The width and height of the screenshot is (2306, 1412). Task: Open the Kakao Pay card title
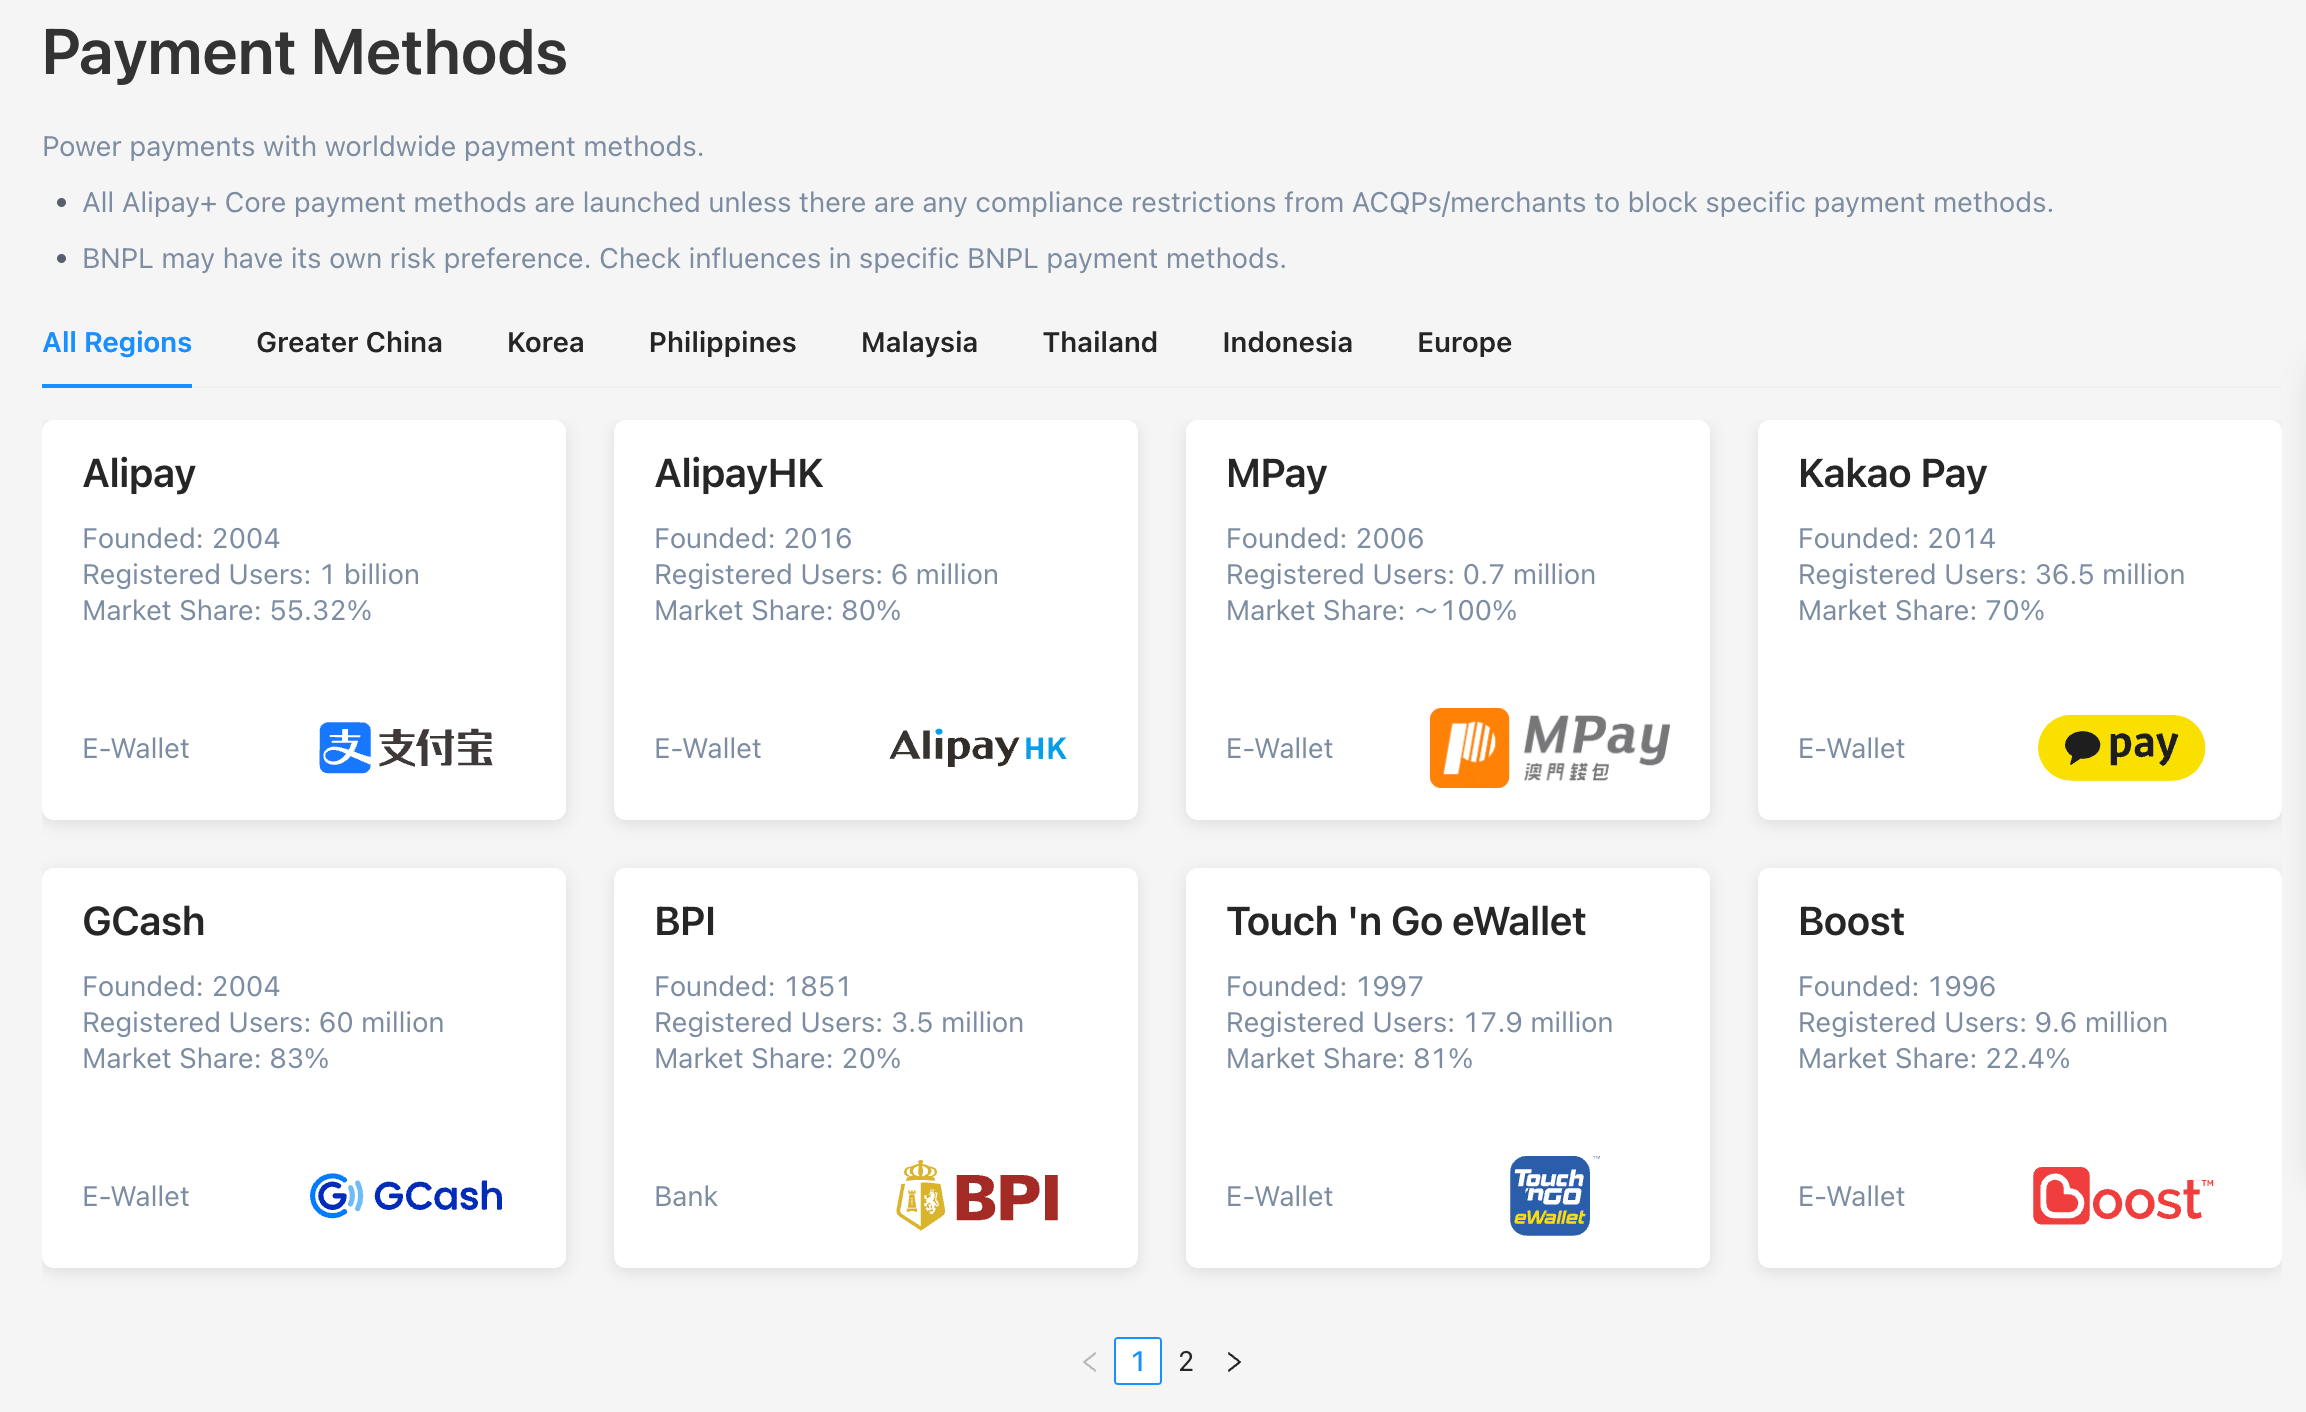click(1891, 473)
